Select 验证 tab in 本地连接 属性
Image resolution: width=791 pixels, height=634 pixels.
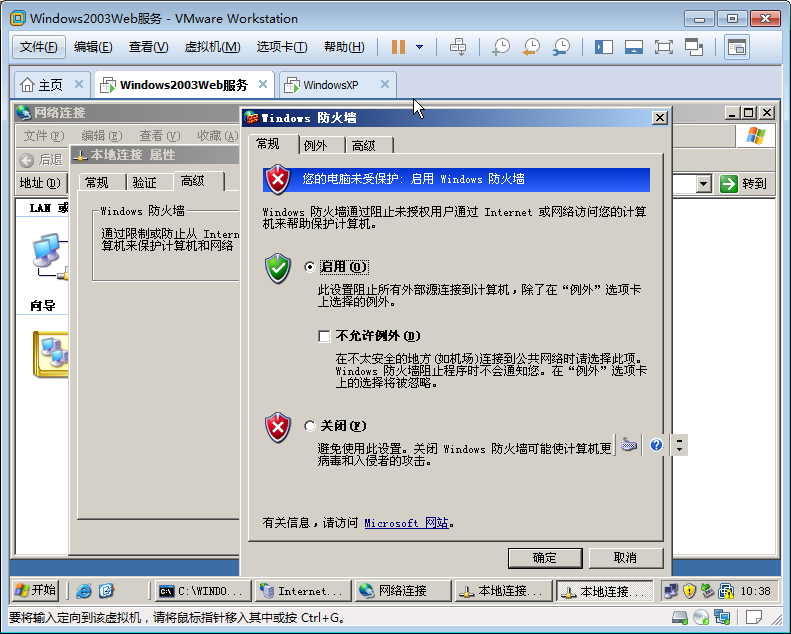coord(145,182)
